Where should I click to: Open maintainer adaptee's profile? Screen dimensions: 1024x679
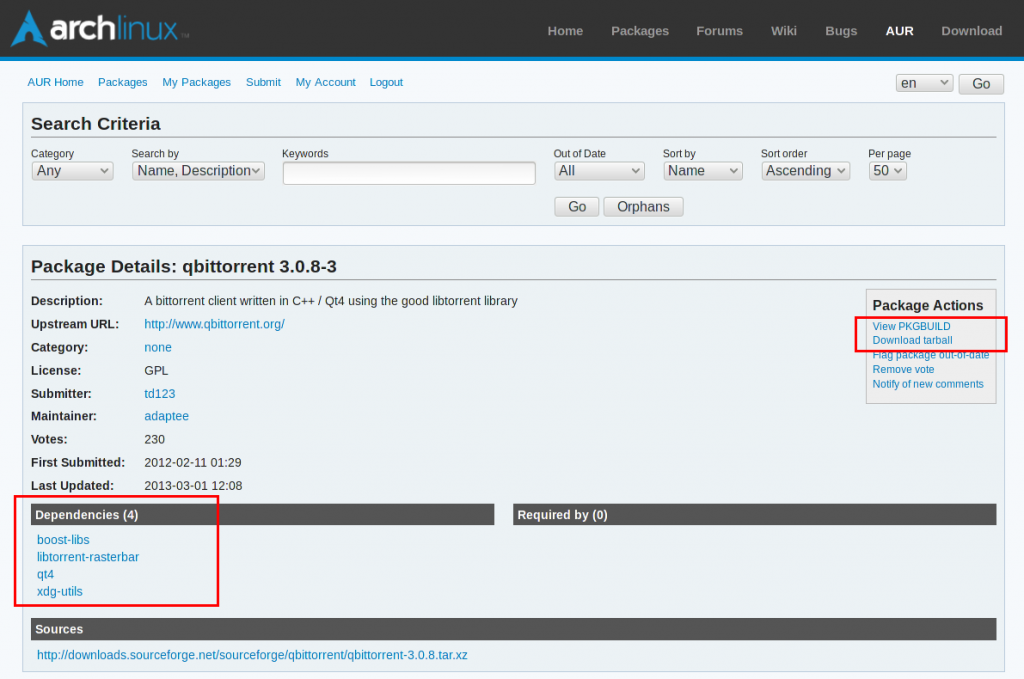[166, 416]
